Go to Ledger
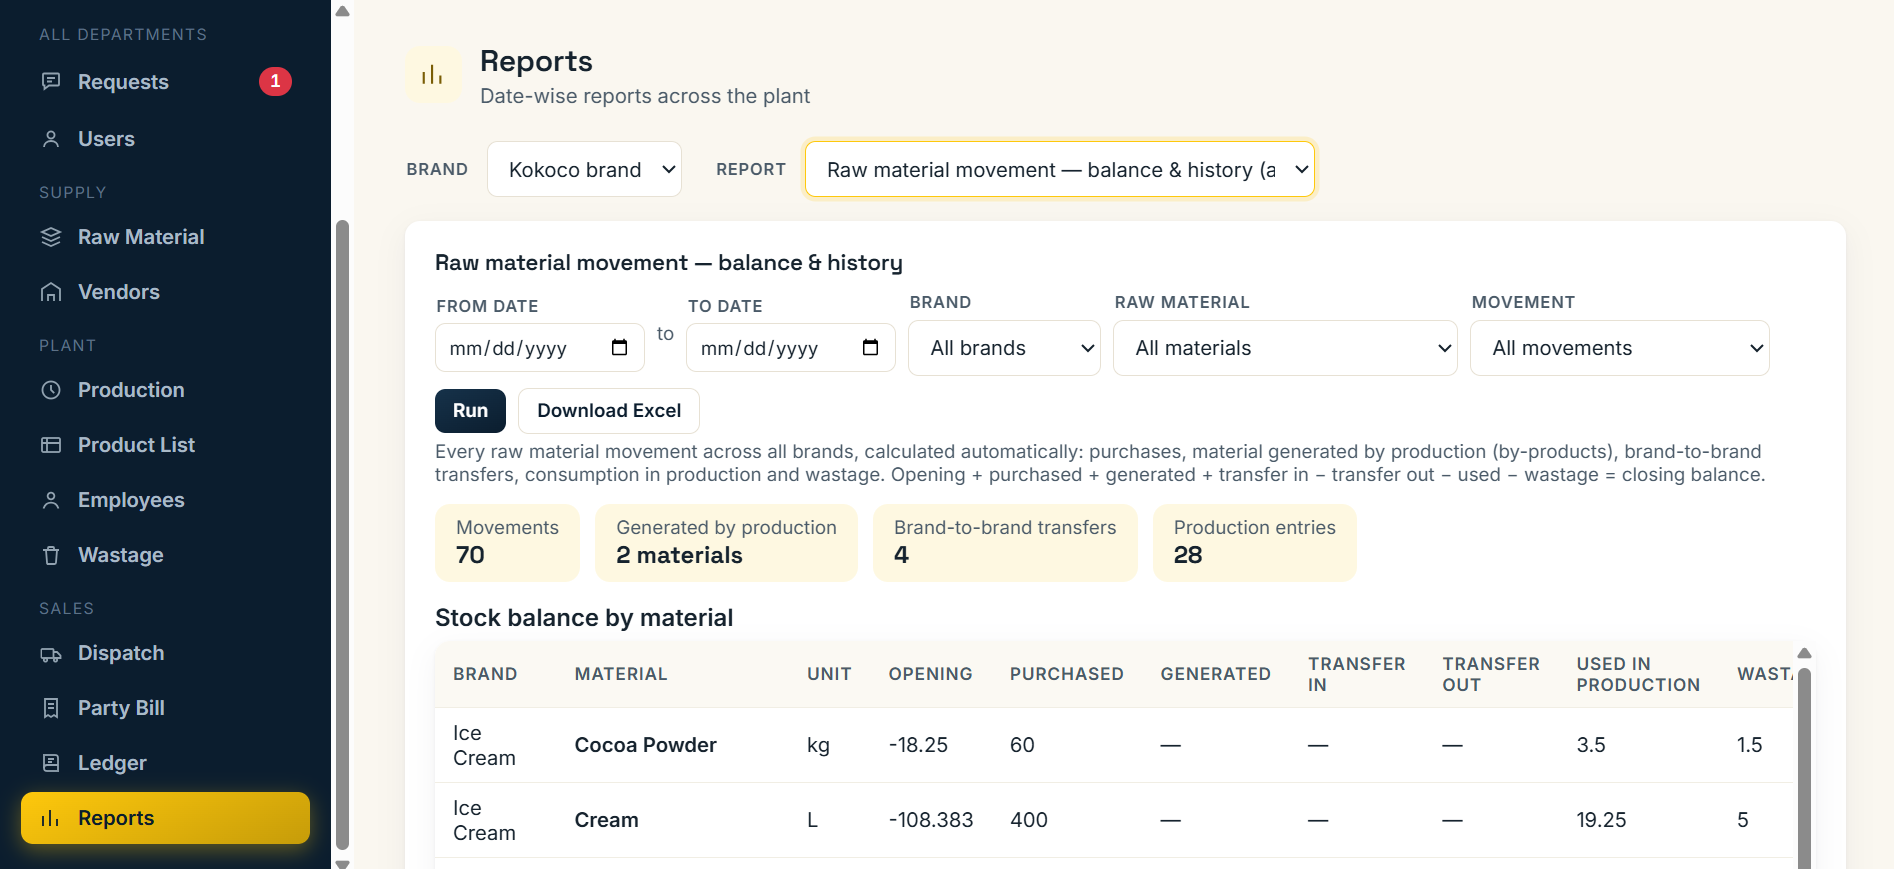 [x=165, y=763]
